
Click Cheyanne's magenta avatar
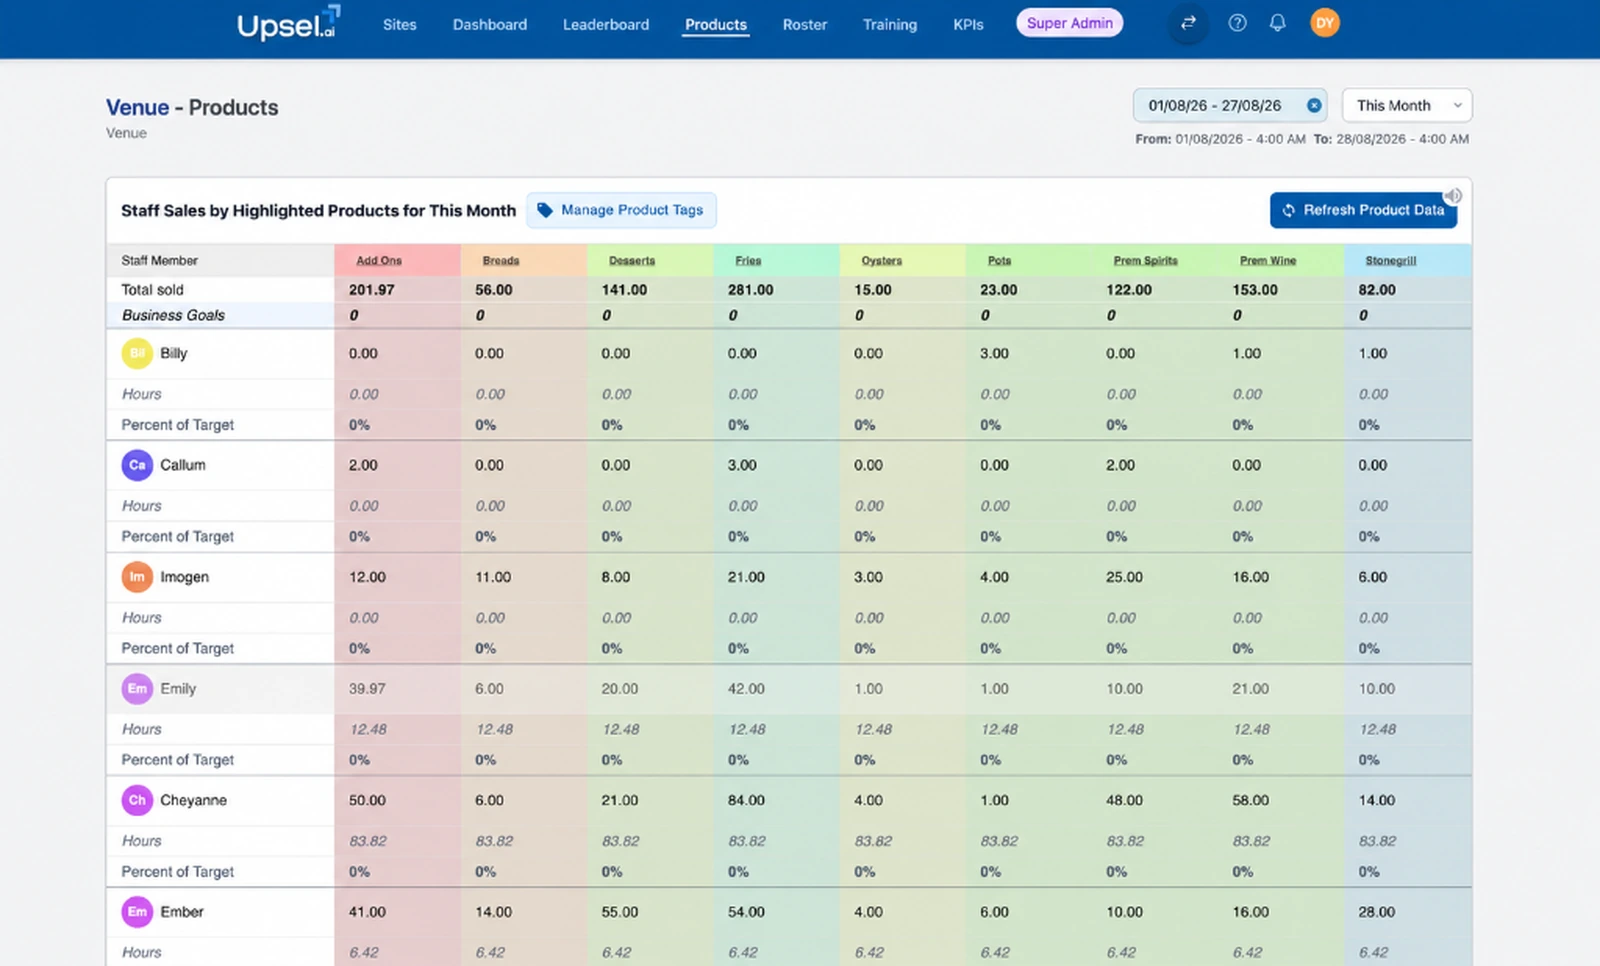coord(137,800)
